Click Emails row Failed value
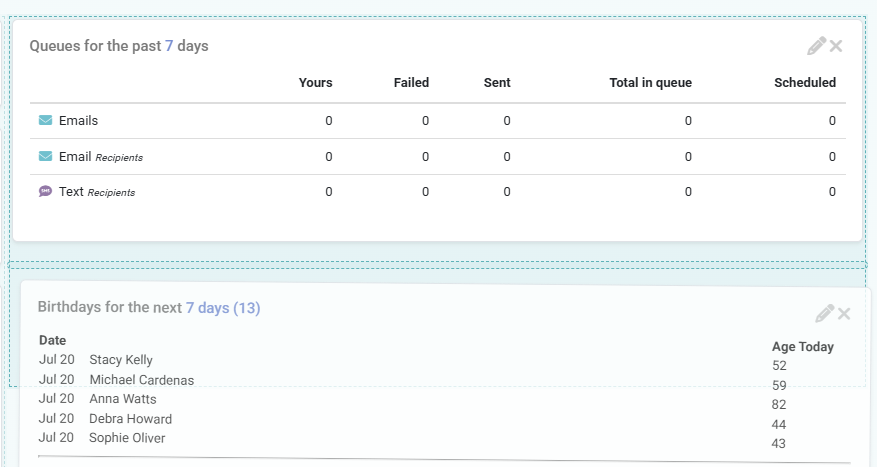This screenshot has height=467, width=877. [426, 121]
